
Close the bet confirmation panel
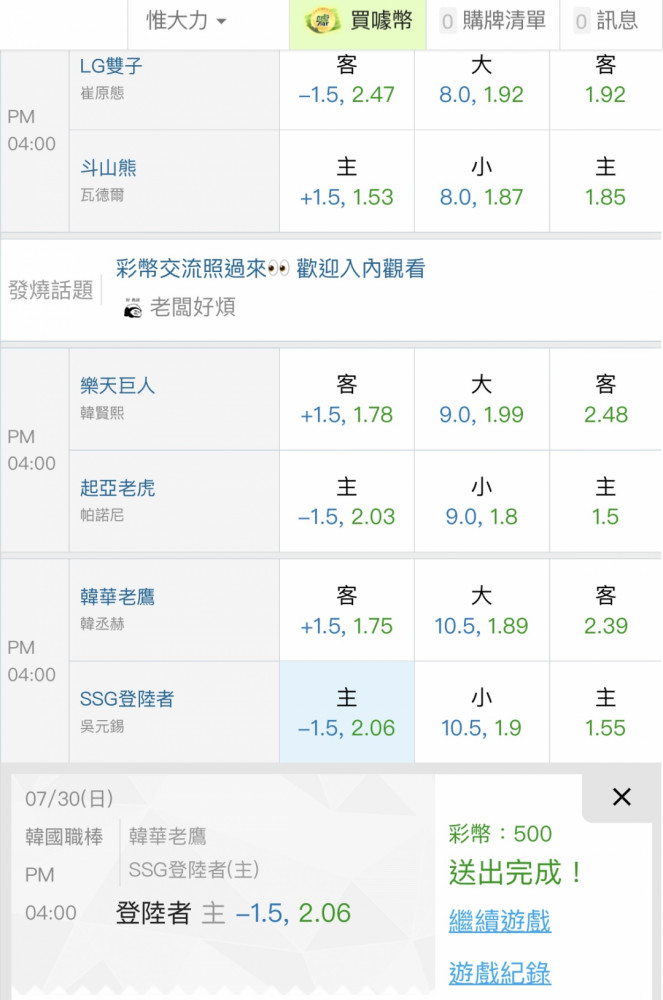pos(621,797)
